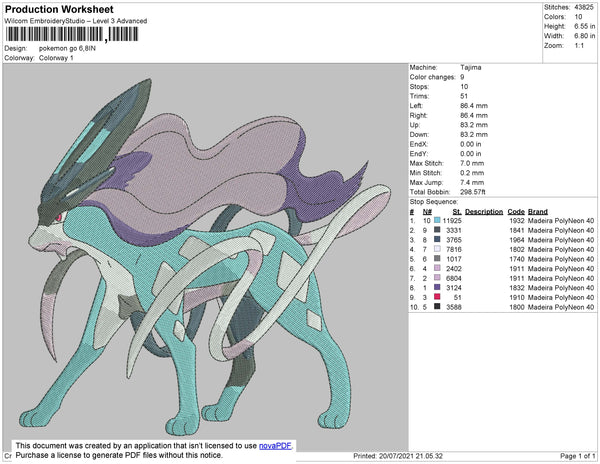Select stitch count 3331 in stop row 2
600x464 pixels.
point(454,230)
